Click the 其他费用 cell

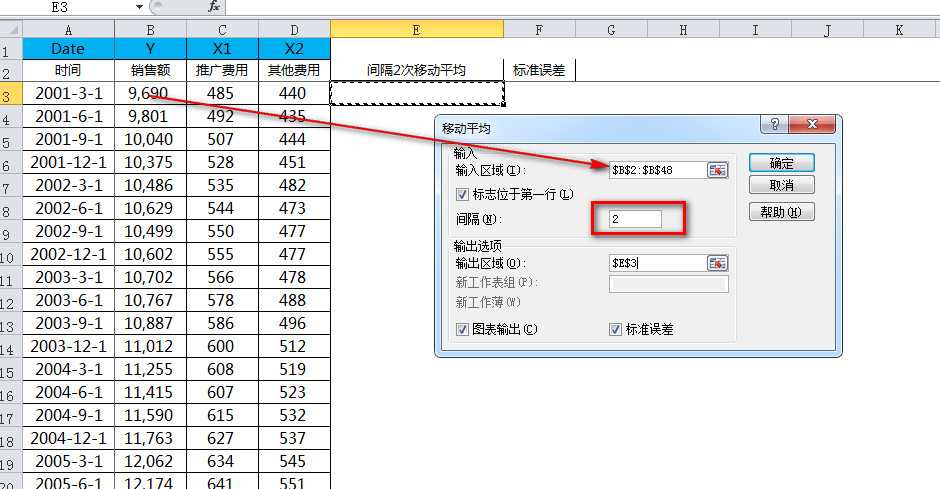coord(294,70)
